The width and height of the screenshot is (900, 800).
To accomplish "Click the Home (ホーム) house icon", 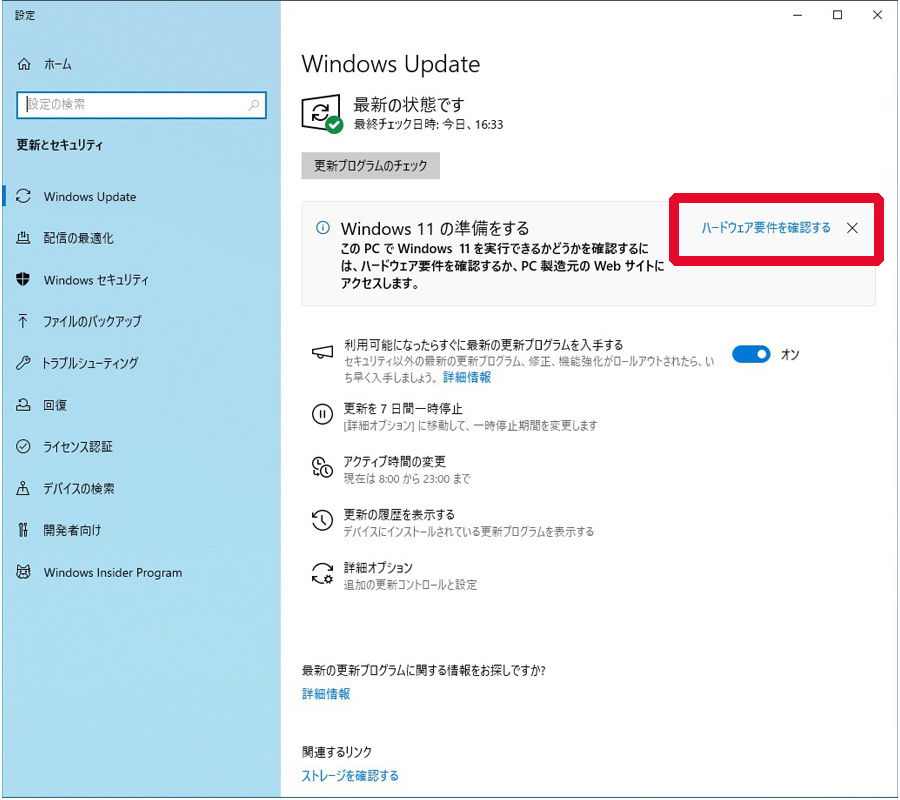I will tap(24, 64).
